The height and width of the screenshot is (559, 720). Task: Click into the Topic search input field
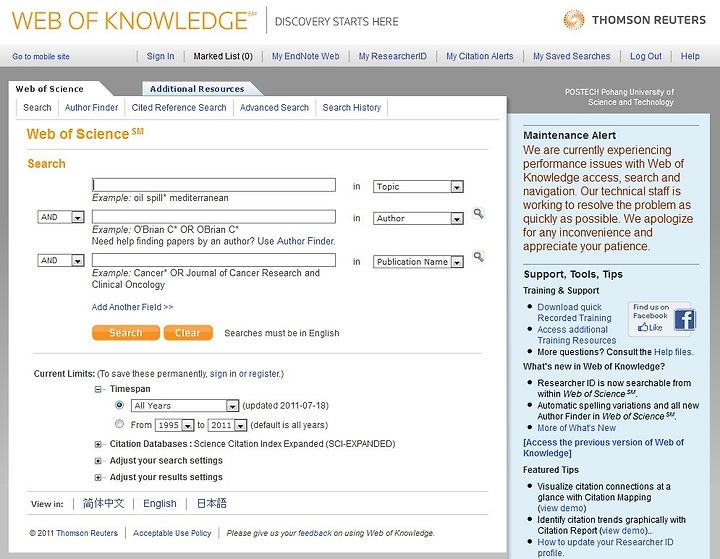214,185
